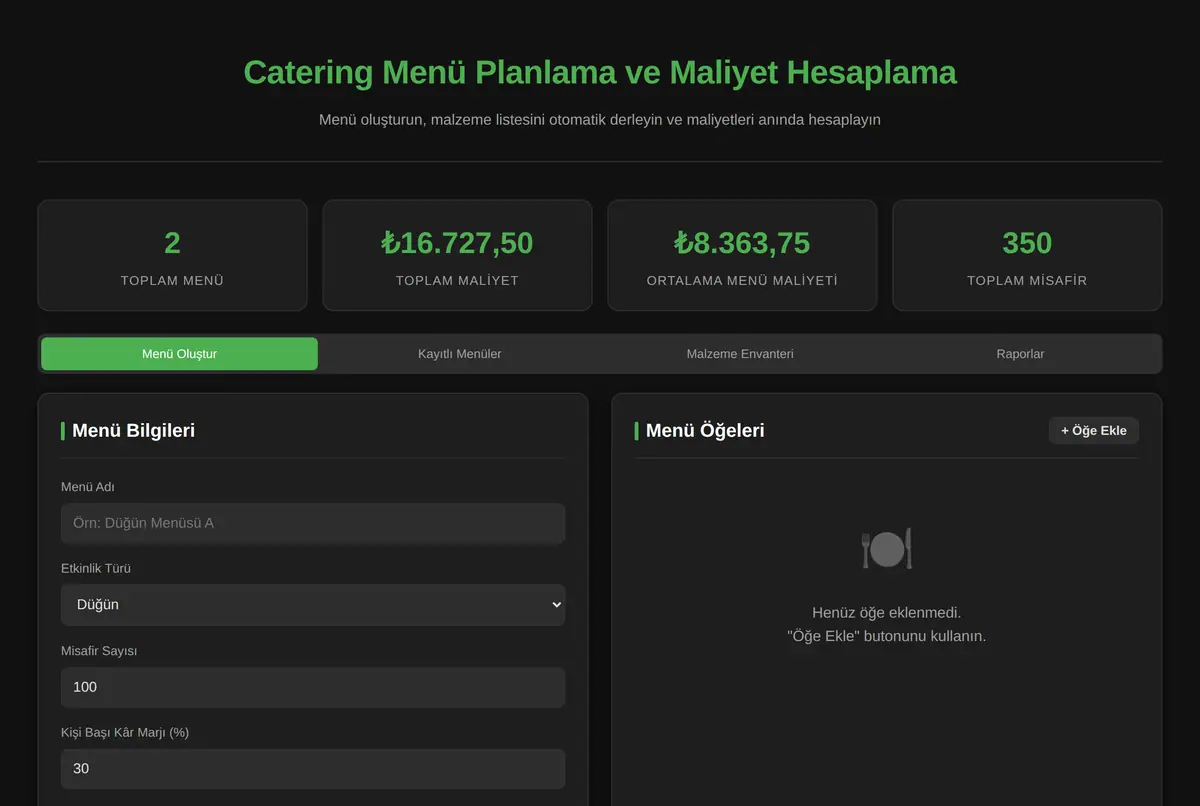The width and height of the screenshot is (1200, 806).
Task: Go to the Malzeme Envanteri tab
Action: tap(740, 354)
